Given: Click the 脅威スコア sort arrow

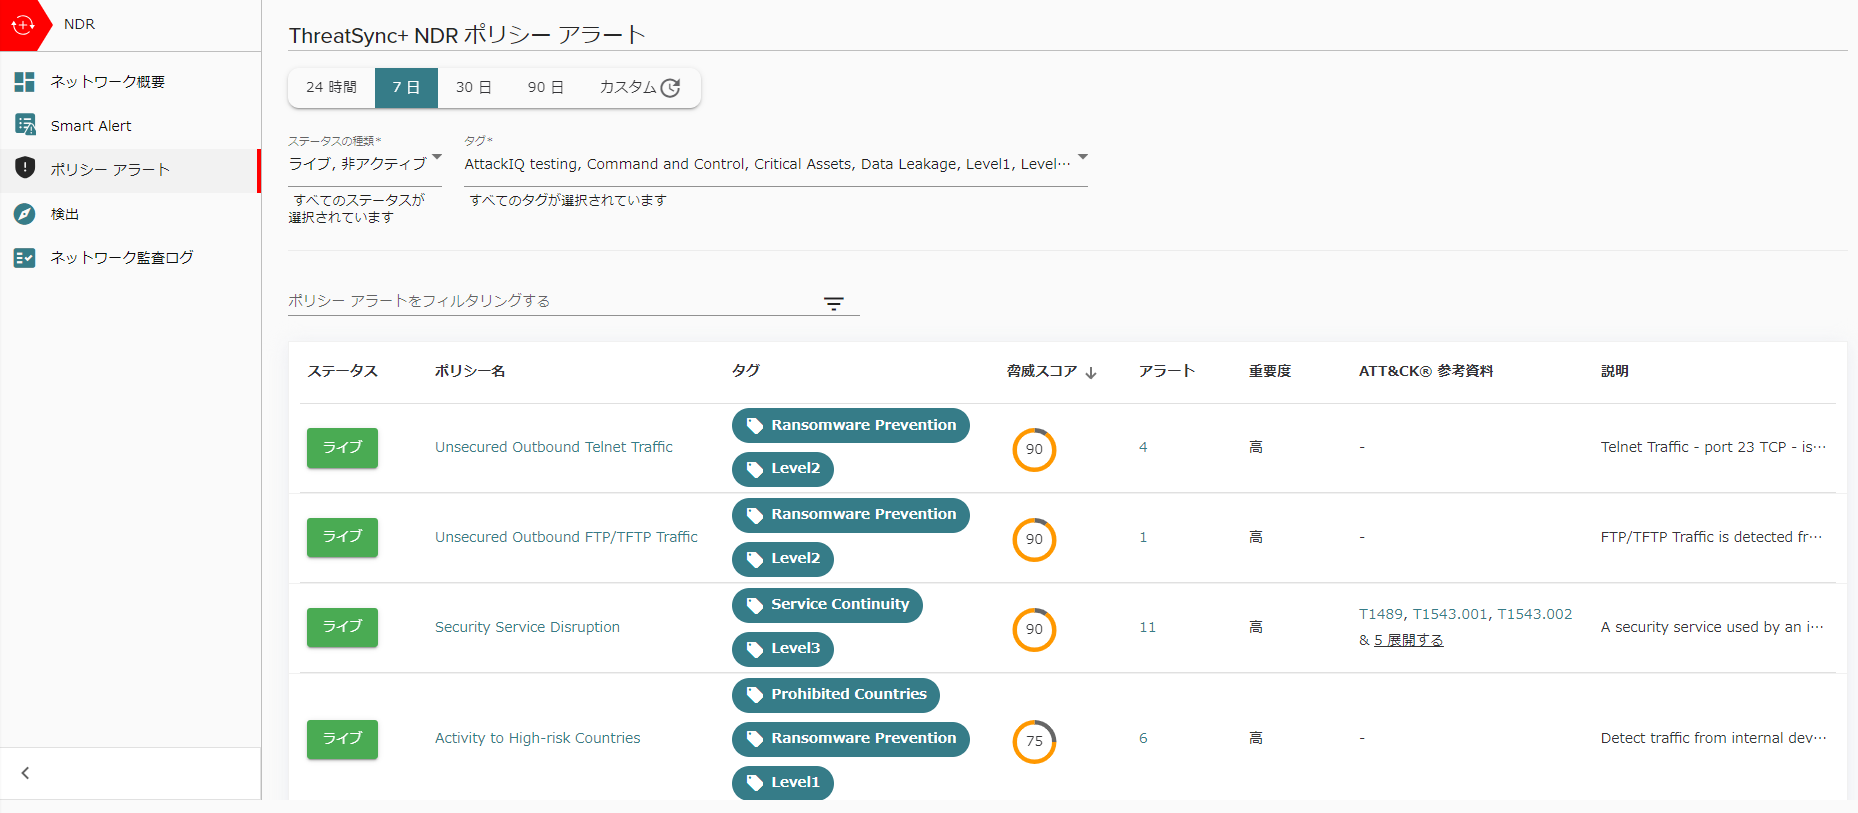Looking at the screenshot, I should coord(1091,372).
